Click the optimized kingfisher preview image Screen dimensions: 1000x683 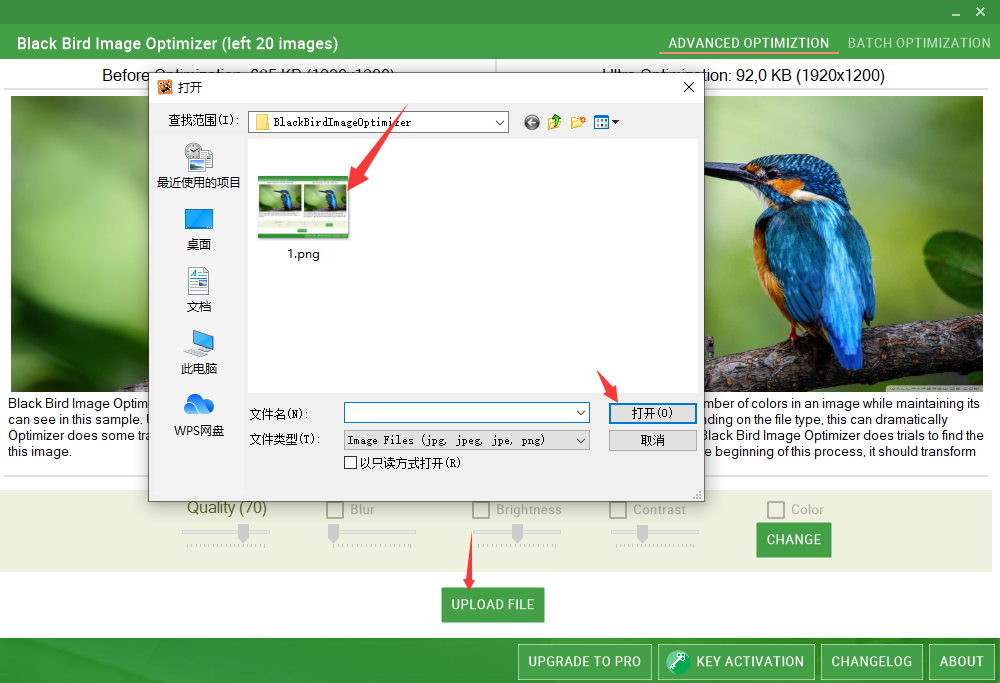(843, 244)
